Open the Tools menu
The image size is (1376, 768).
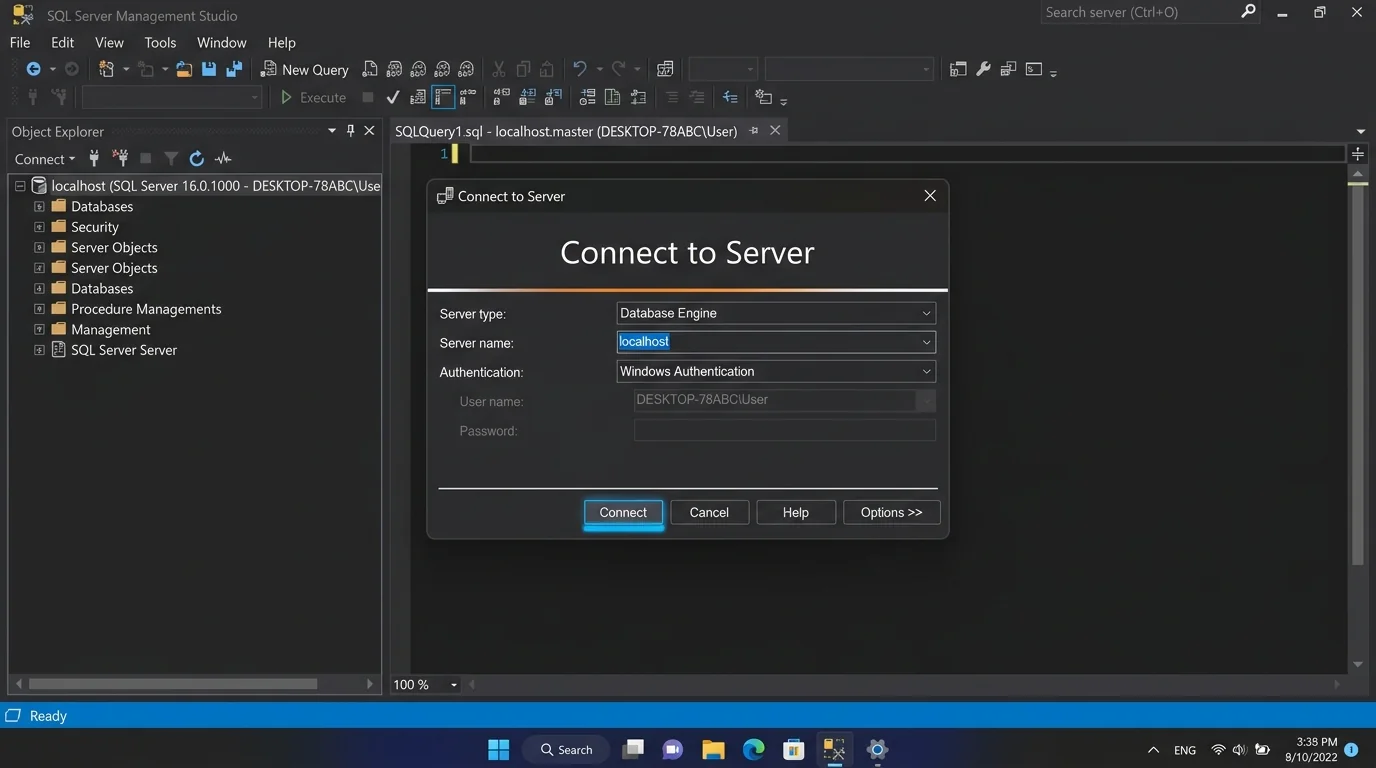pos(160,43)
